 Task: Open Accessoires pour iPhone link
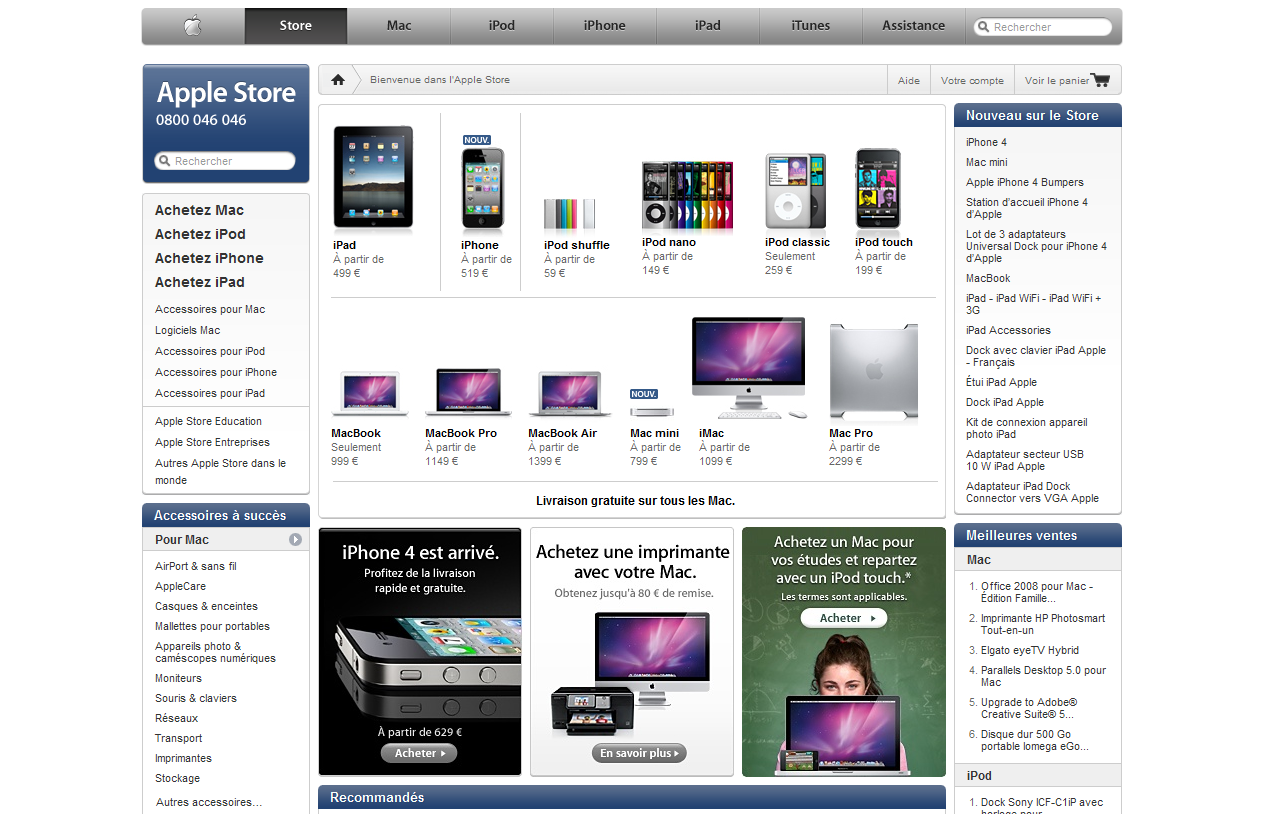click(x=216, y=372)
